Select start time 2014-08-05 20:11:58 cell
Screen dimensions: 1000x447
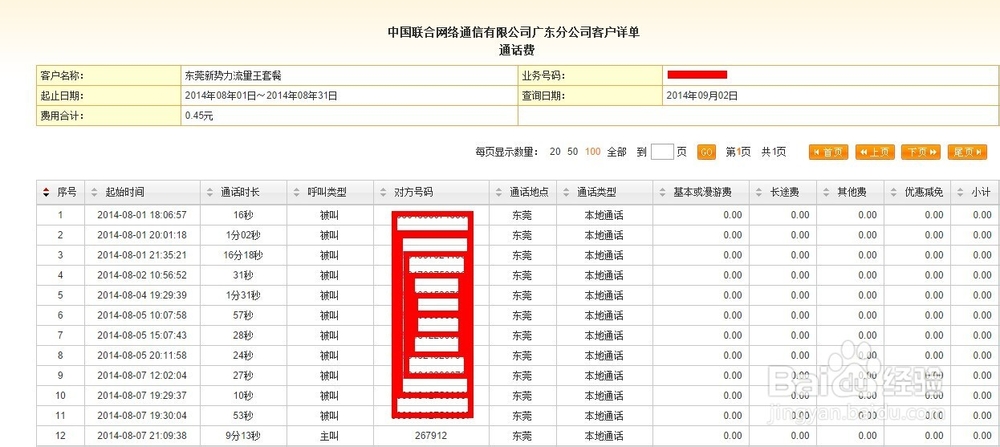(x=142, y=356)
